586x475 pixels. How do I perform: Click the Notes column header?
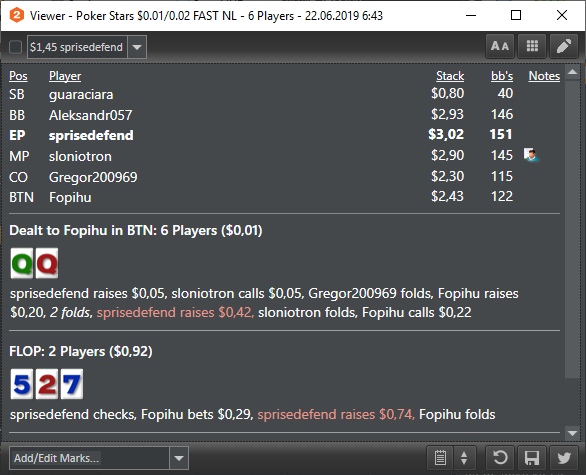click(x=544, y=76)
